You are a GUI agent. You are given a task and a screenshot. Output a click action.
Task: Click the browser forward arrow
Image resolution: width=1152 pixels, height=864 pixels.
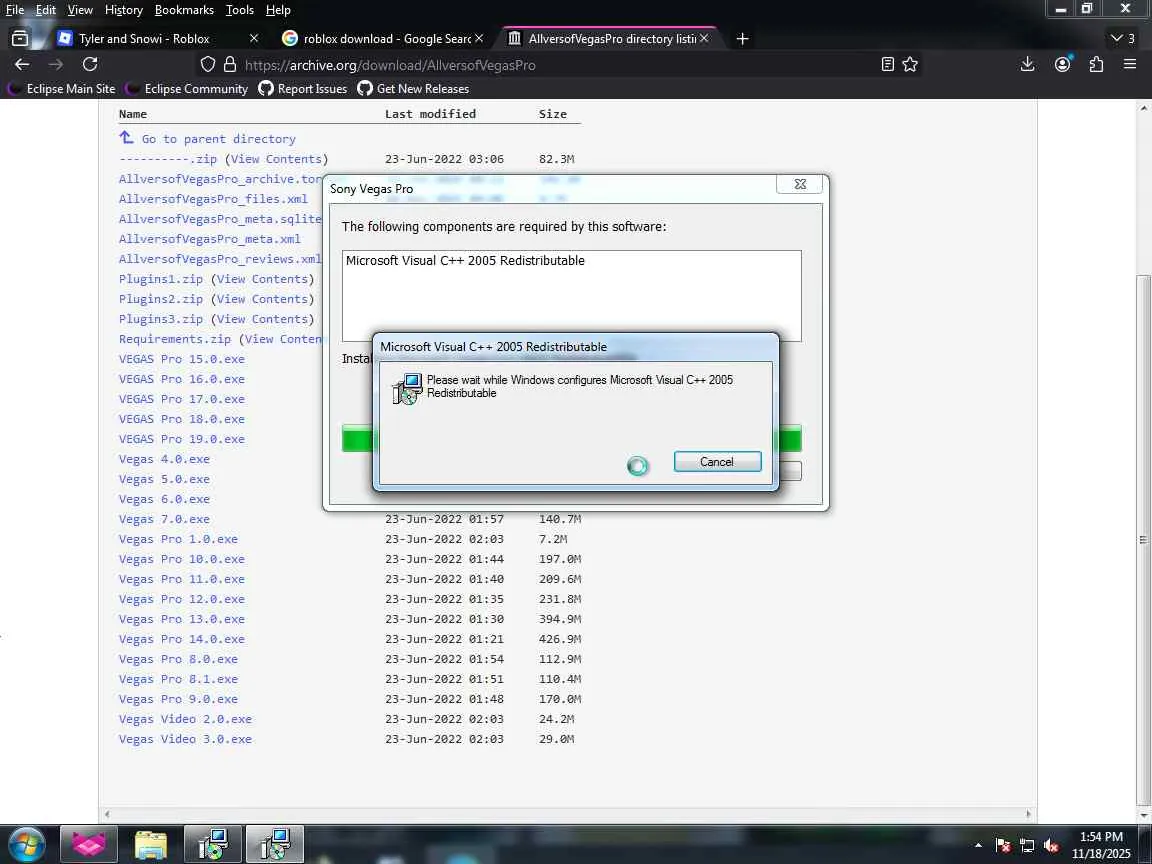[56, 65]
